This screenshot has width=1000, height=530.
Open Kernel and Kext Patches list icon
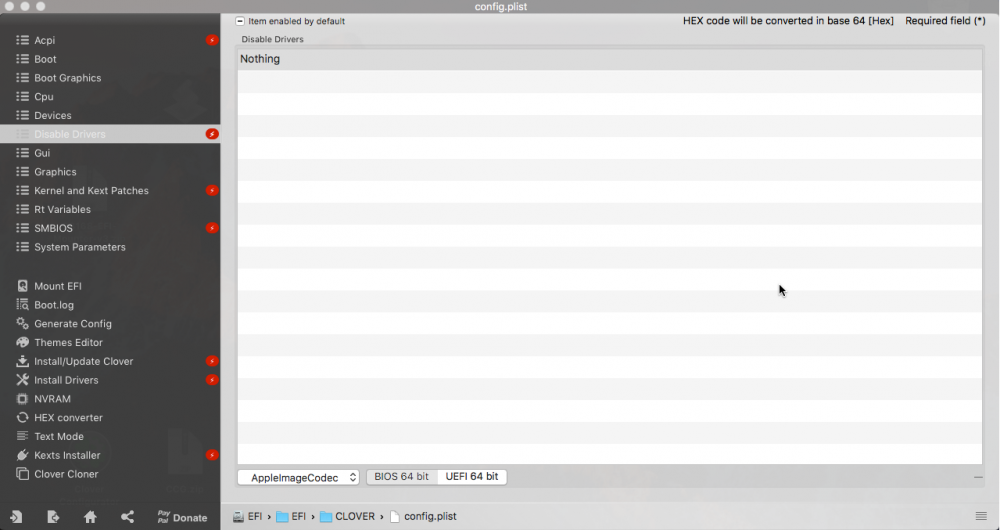point(22,190)
